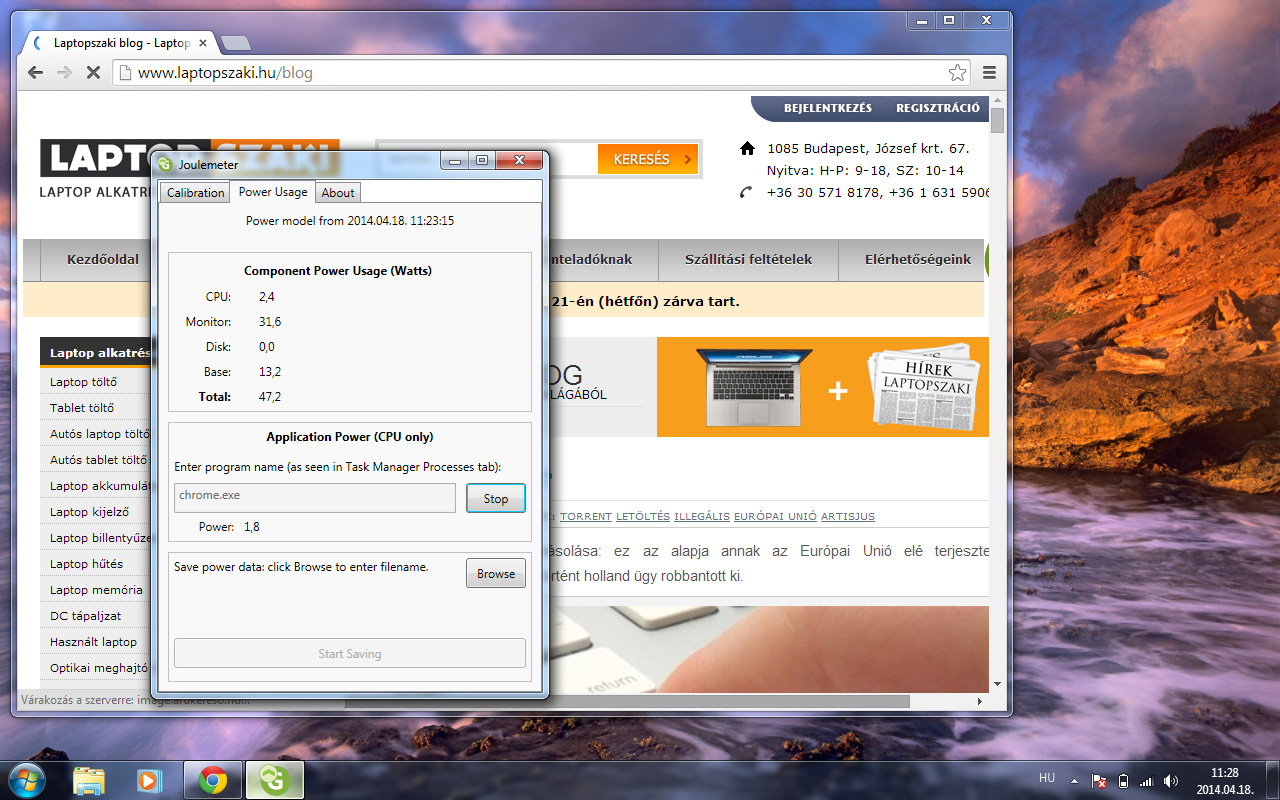Bookmark page with star icon
Viewport: 1280px width, 800px height.
[957, 73]
